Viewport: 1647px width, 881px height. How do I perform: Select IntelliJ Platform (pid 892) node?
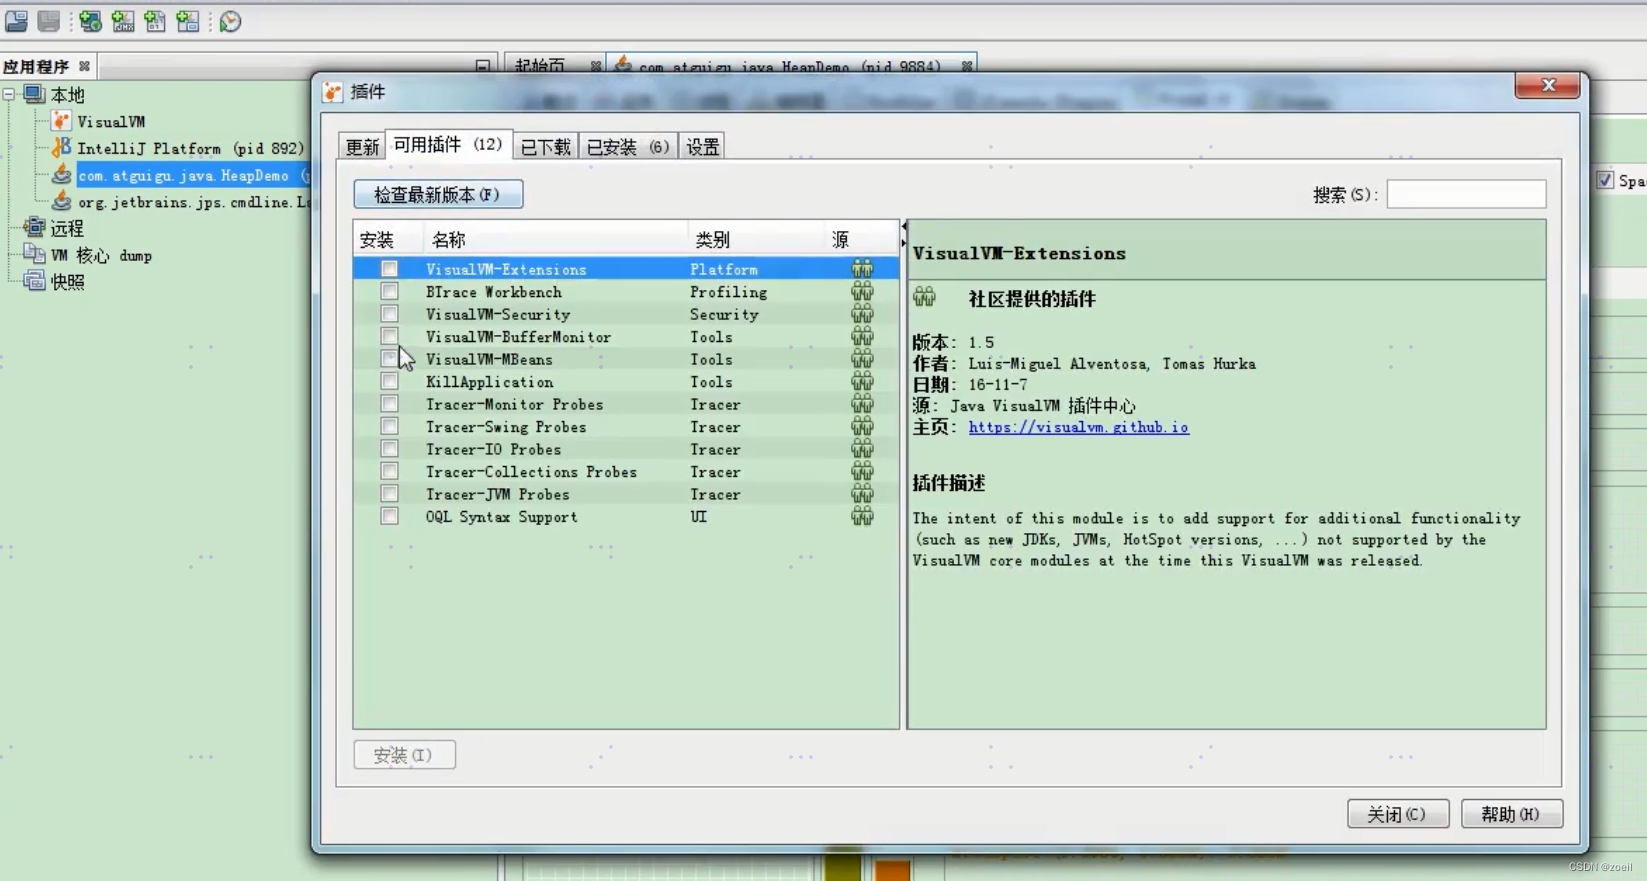click(x=177, y=148)
